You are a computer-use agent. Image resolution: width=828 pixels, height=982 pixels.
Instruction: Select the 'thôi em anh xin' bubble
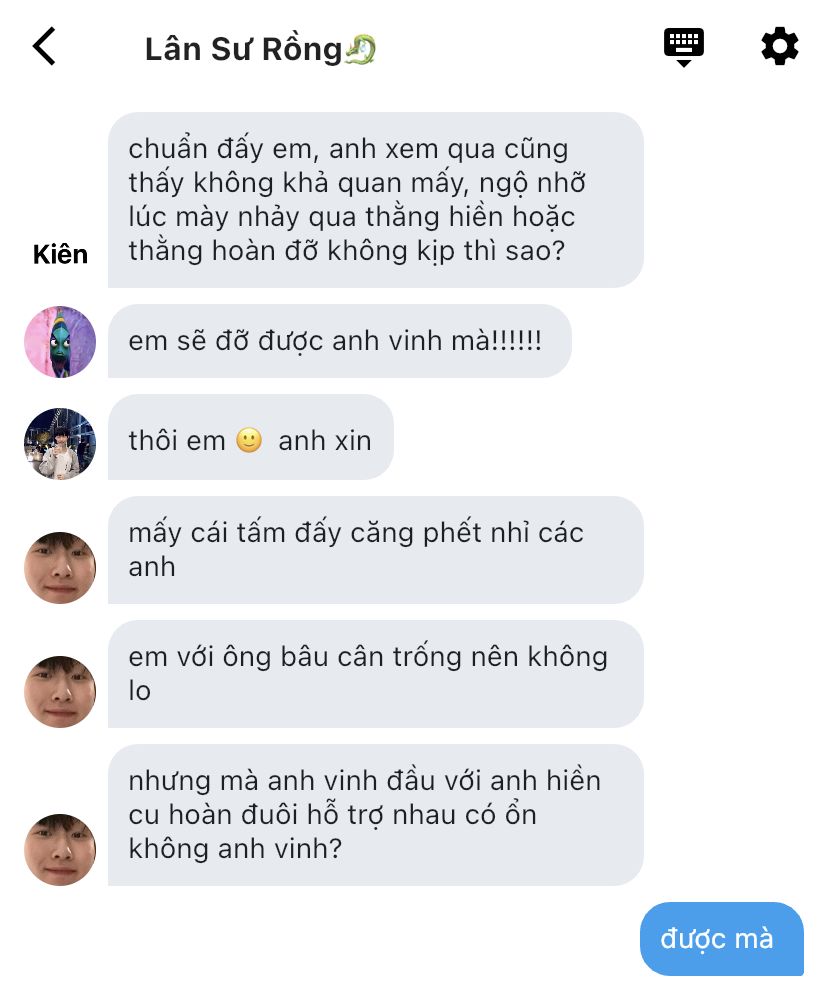point(251,437)
